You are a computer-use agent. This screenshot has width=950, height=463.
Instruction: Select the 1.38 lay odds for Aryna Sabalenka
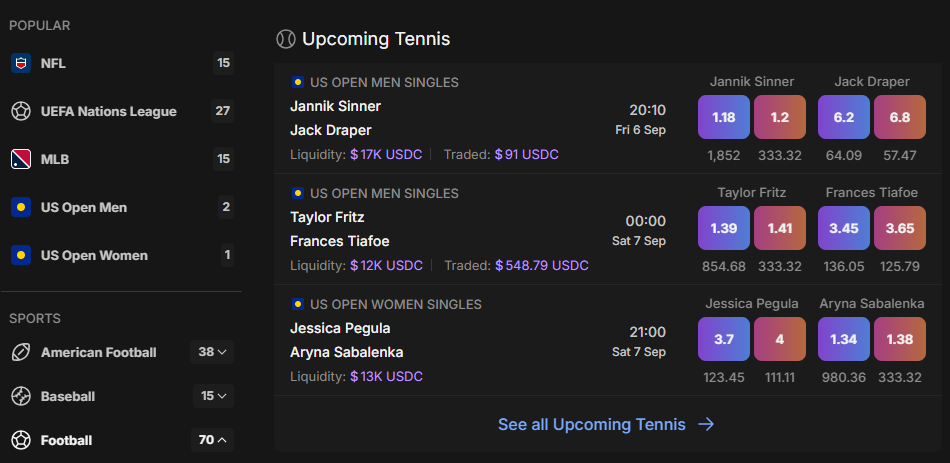point(900,339)
